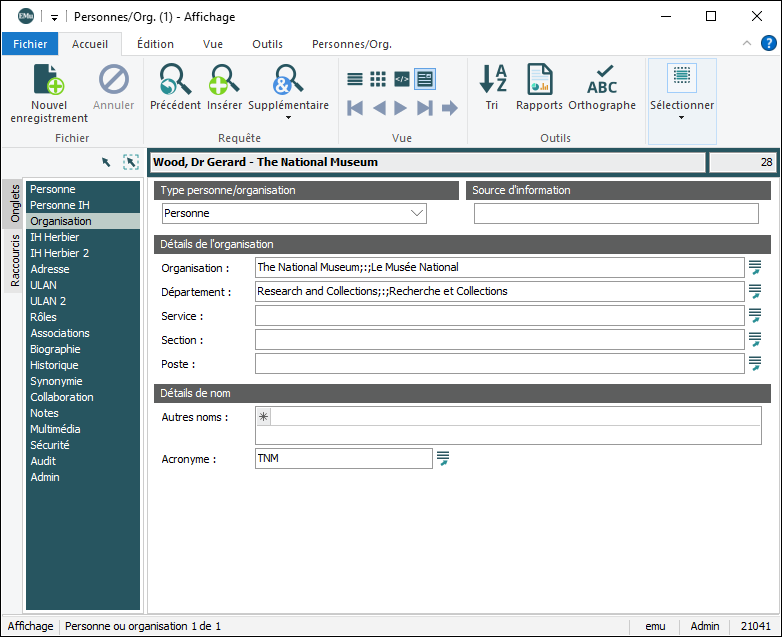The width and height of the screenshot is (782, 637).
Task: Click the Service input field
Action: point(499,316)
